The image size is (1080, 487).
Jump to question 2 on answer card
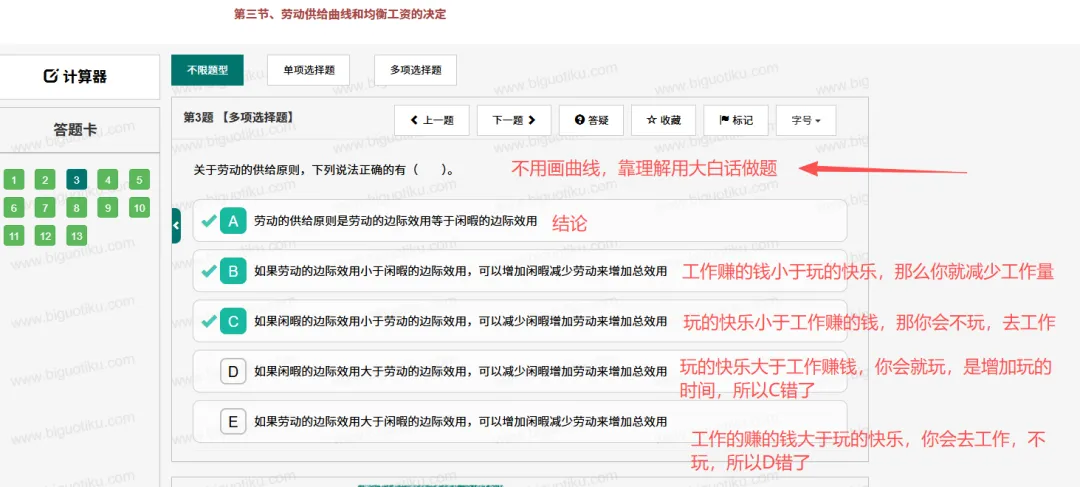click(45, 180)
